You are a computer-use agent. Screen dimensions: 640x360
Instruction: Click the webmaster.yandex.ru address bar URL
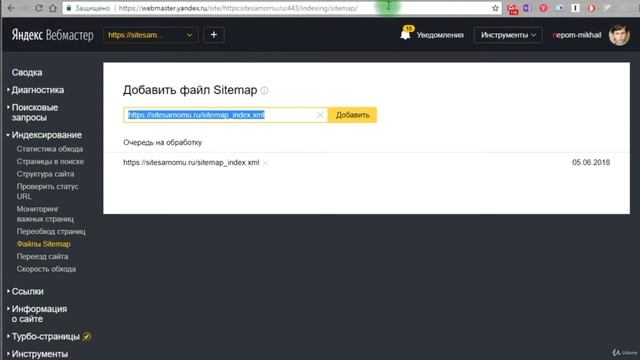(x=238, y=8)
